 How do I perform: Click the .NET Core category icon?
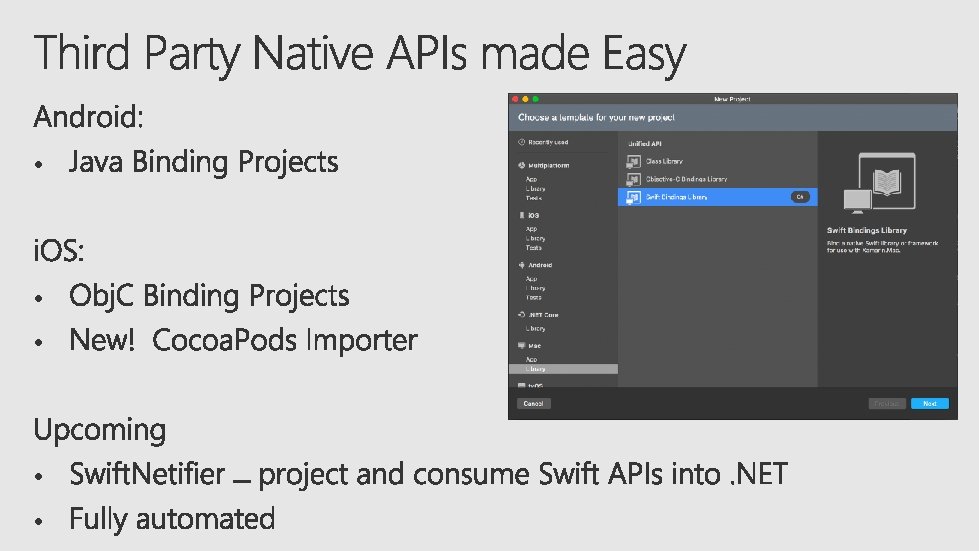click(x=521, y=315)
